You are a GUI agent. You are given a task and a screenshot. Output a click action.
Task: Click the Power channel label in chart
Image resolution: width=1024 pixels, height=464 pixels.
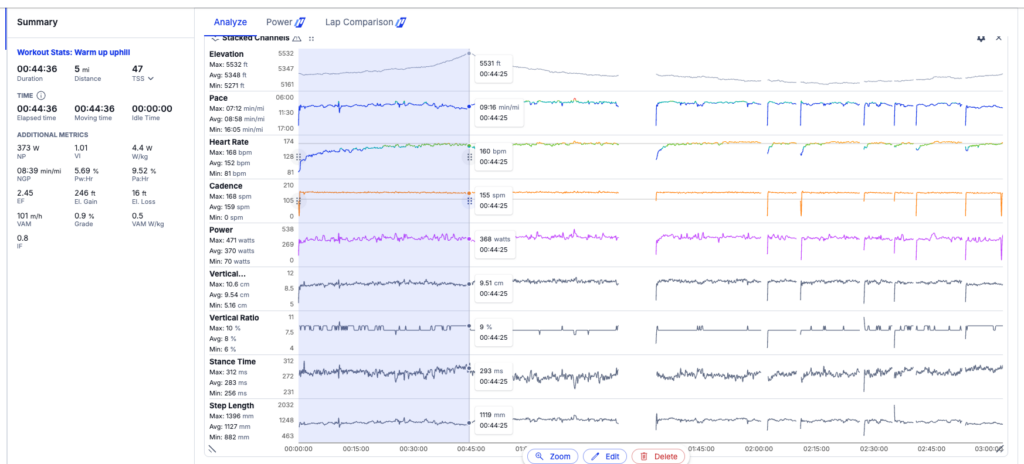point(221,230)
